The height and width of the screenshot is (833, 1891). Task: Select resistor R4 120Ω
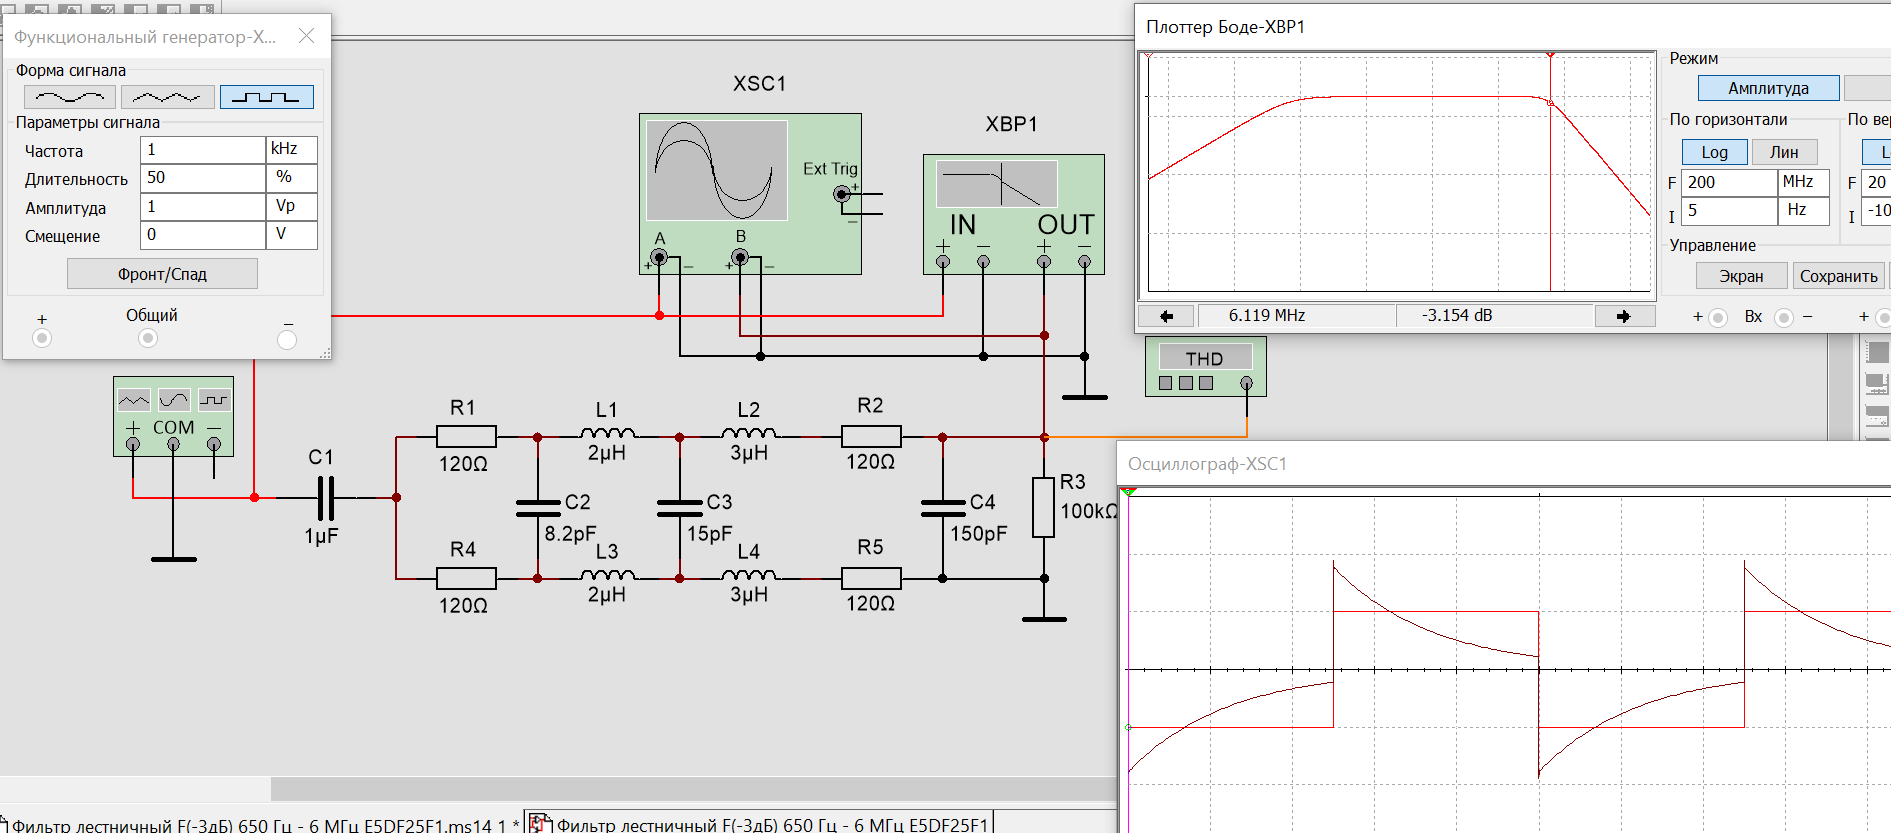[x=466, y=578]
